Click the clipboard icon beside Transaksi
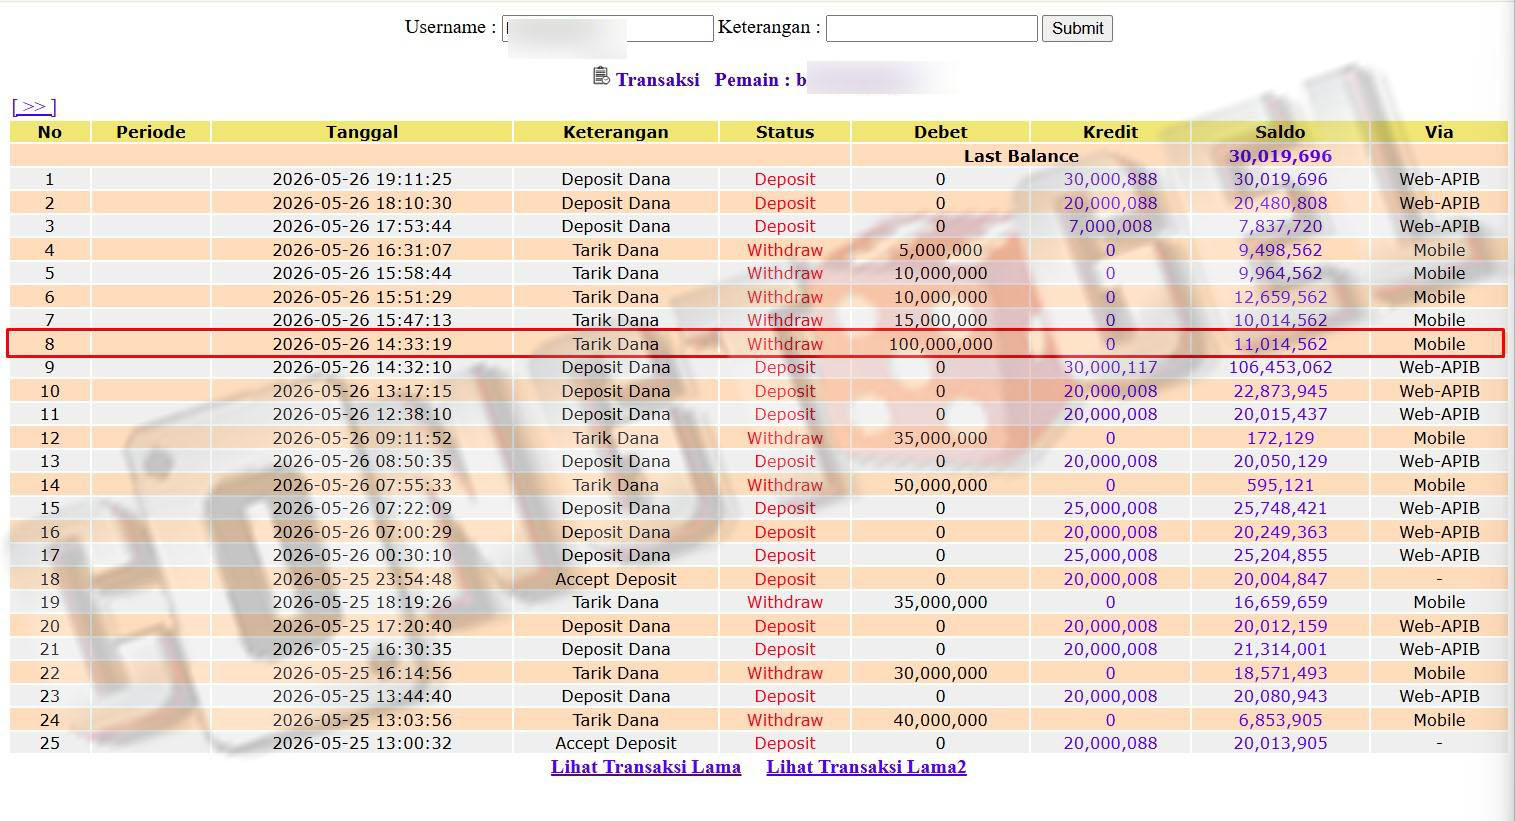 coord(601,76)
